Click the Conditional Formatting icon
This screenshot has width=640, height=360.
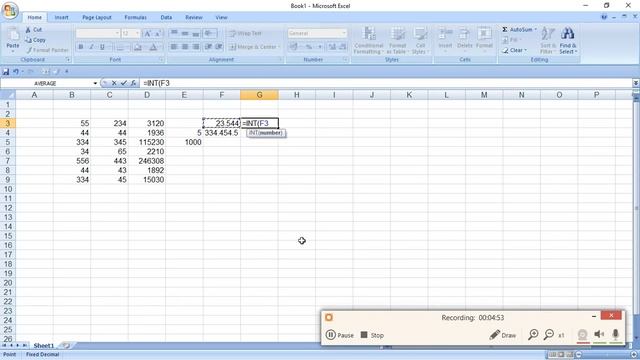[x=369, y=40]
